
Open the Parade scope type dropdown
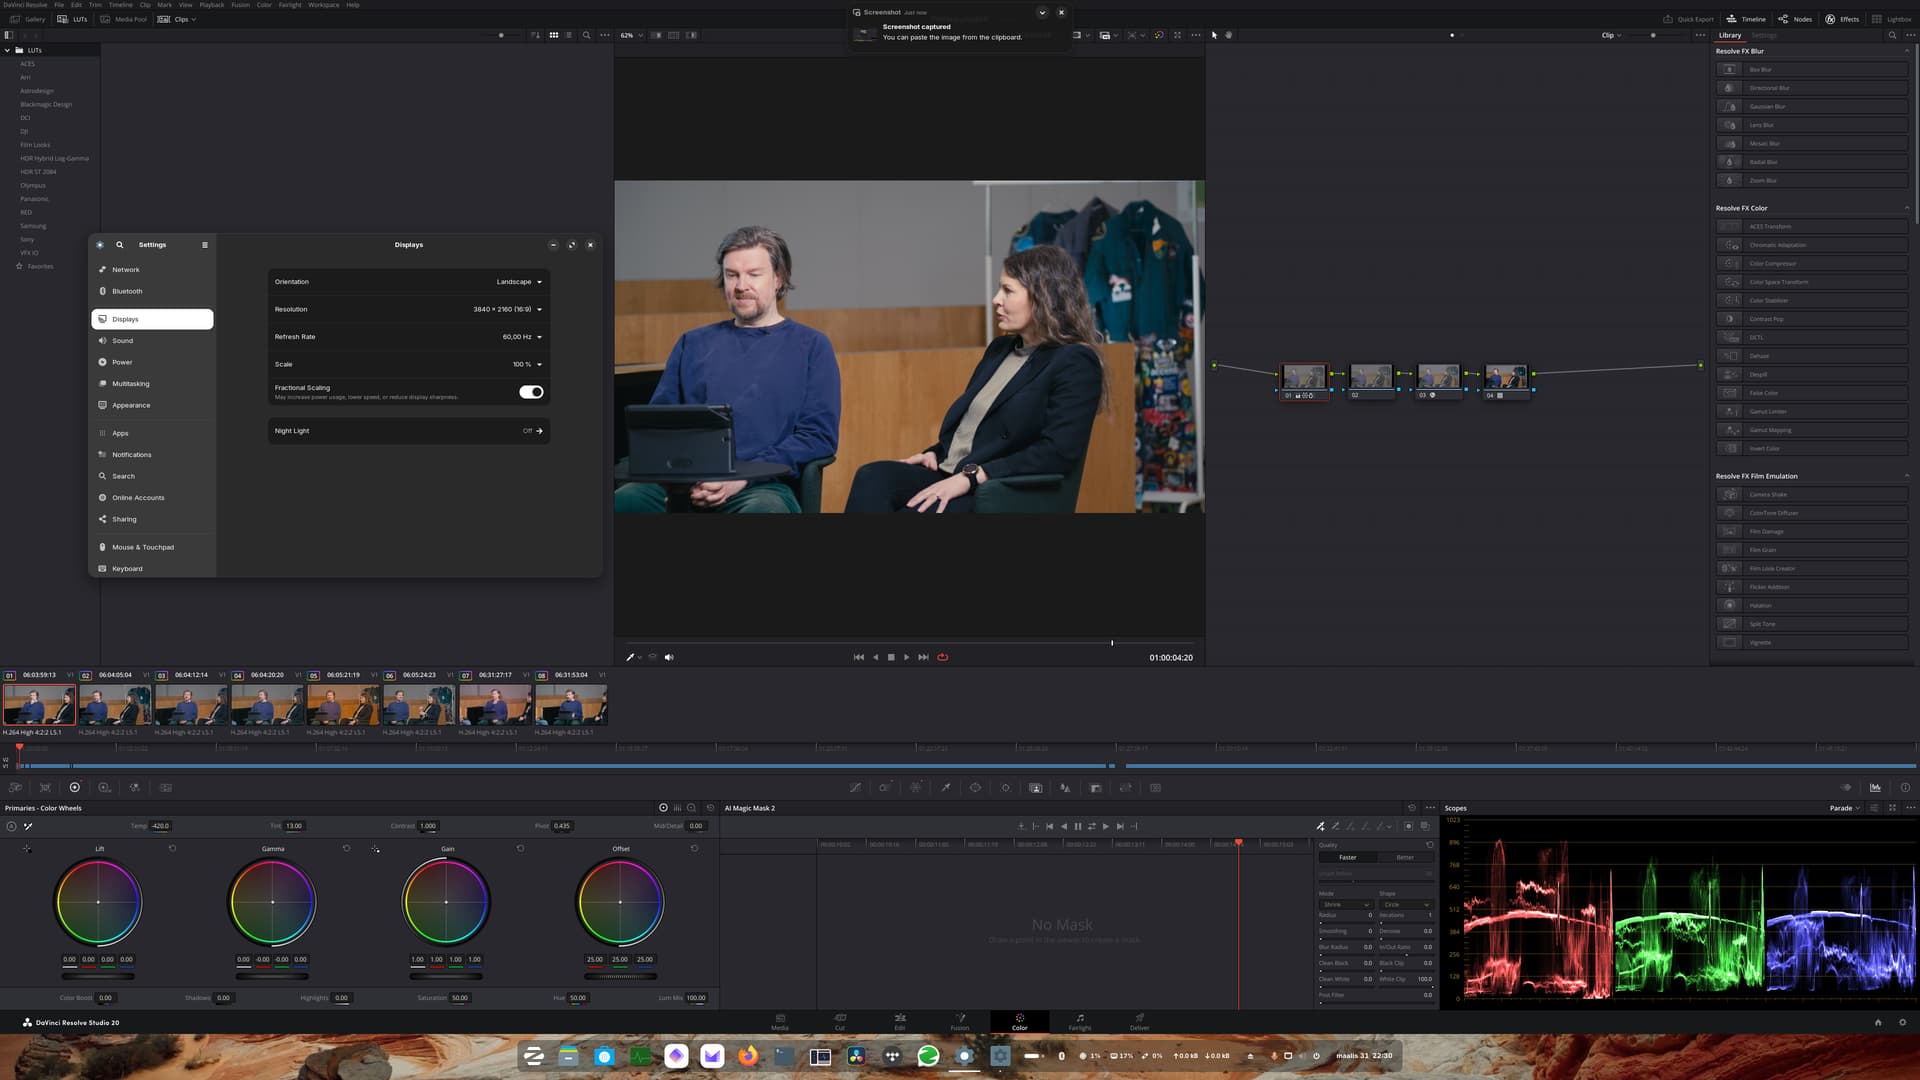(x=1844, y=808)
